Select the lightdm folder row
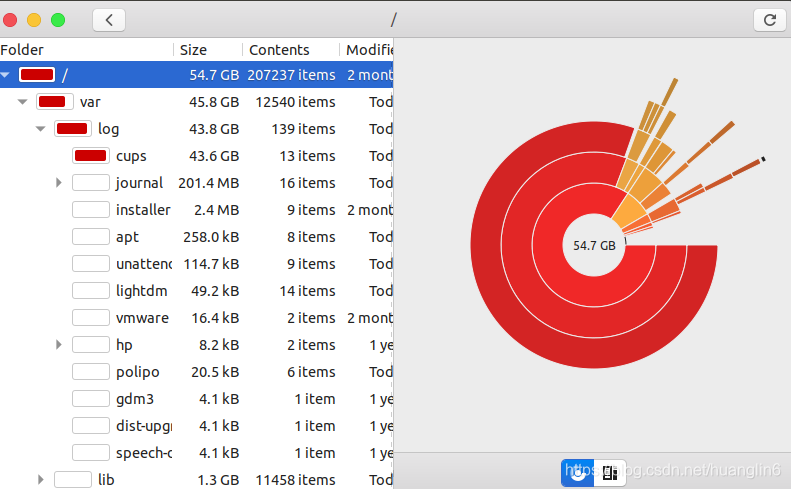791x489 pixels. tap(197, 291)
